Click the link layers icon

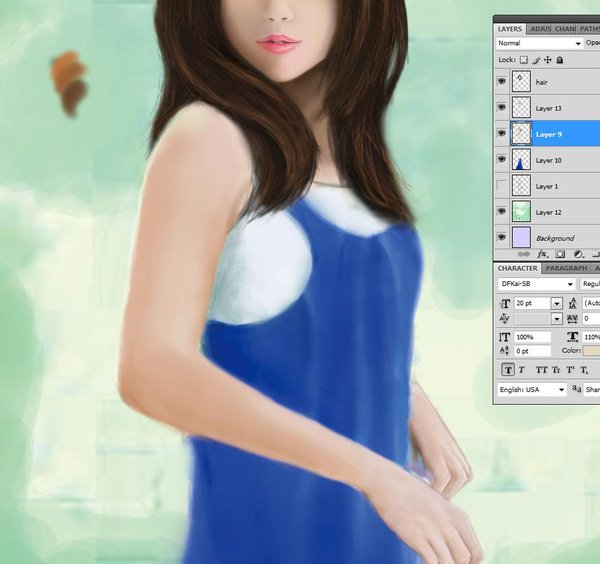click(523, 254)
